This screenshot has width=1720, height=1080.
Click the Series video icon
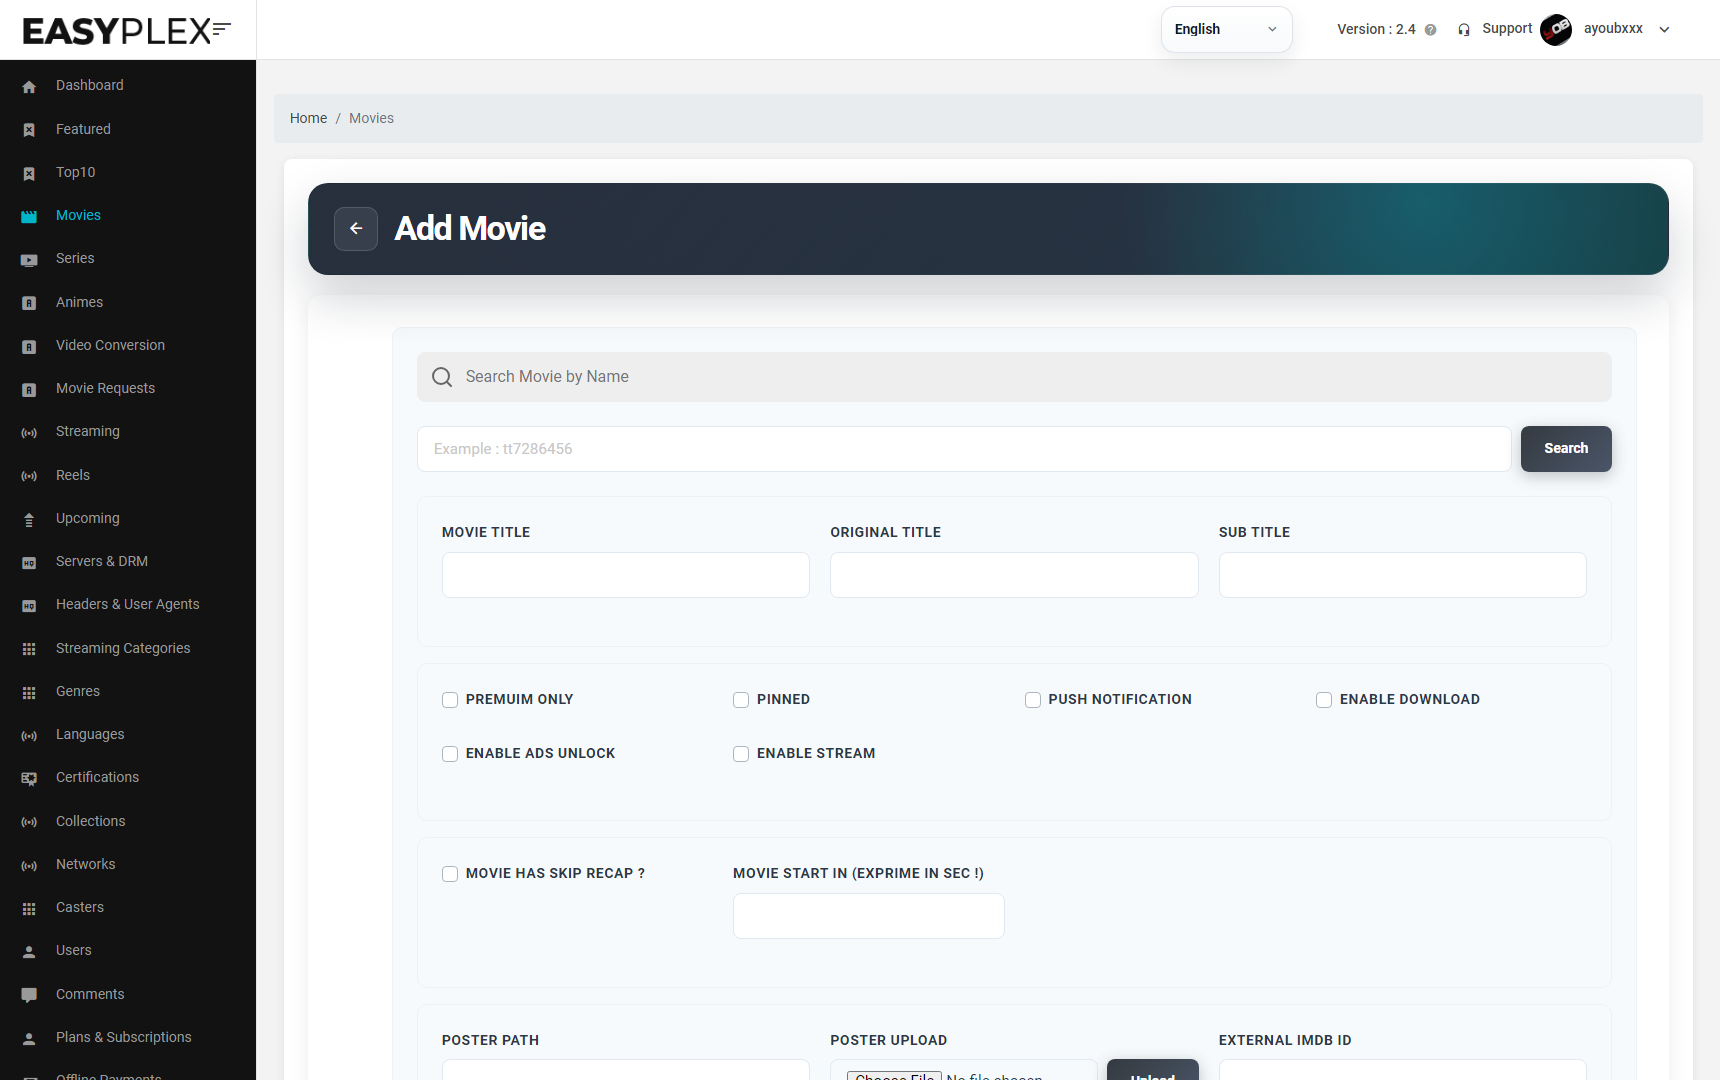click(x=29, y=260)
